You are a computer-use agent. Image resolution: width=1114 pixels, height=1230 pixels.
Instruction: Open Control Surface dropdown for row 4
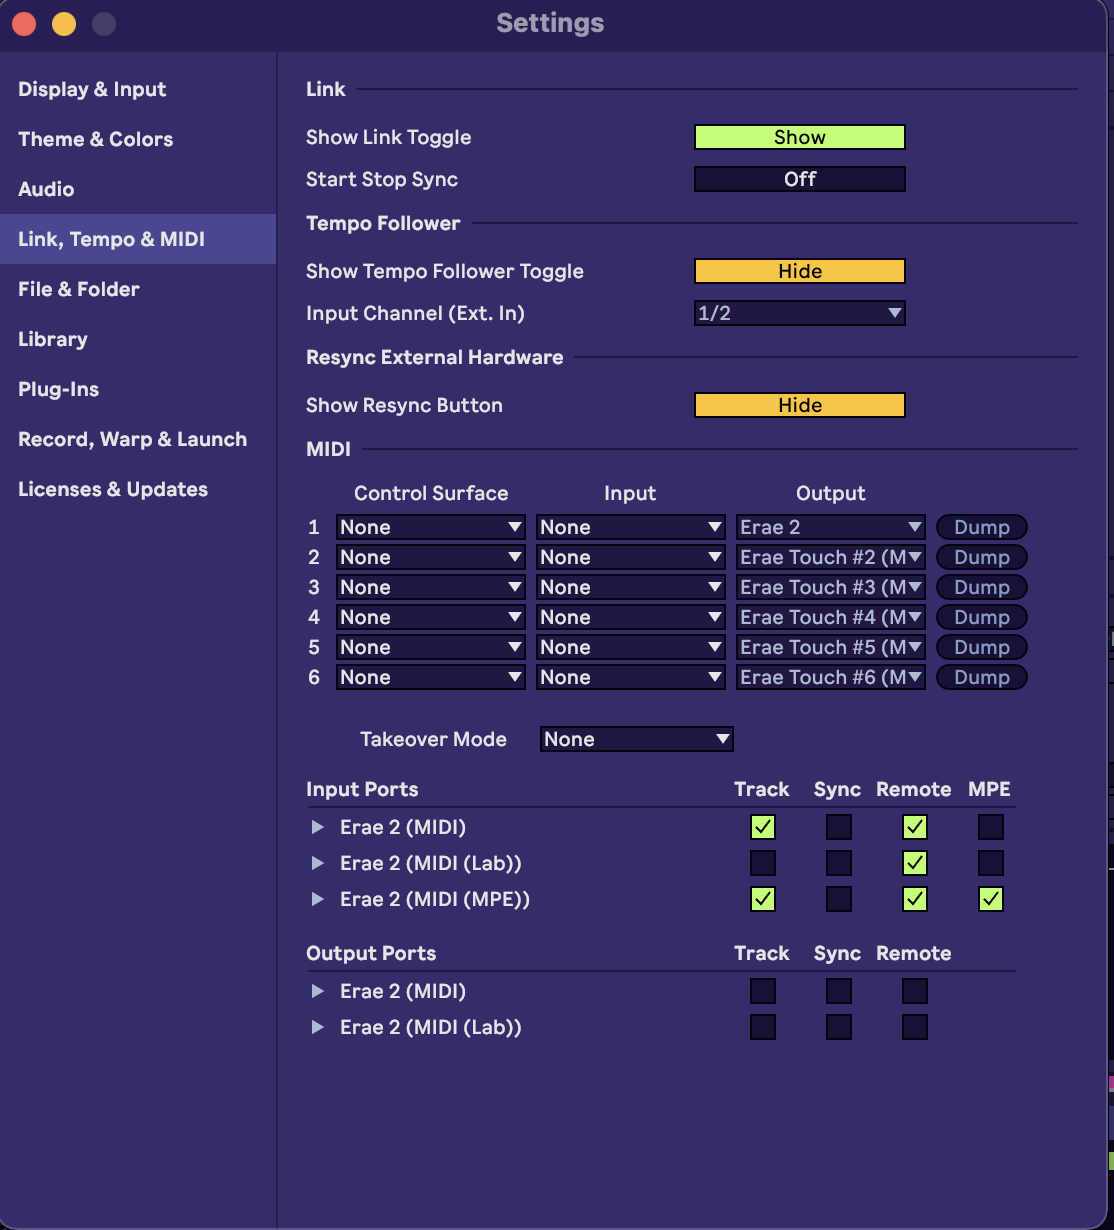(x=431, y=617)
